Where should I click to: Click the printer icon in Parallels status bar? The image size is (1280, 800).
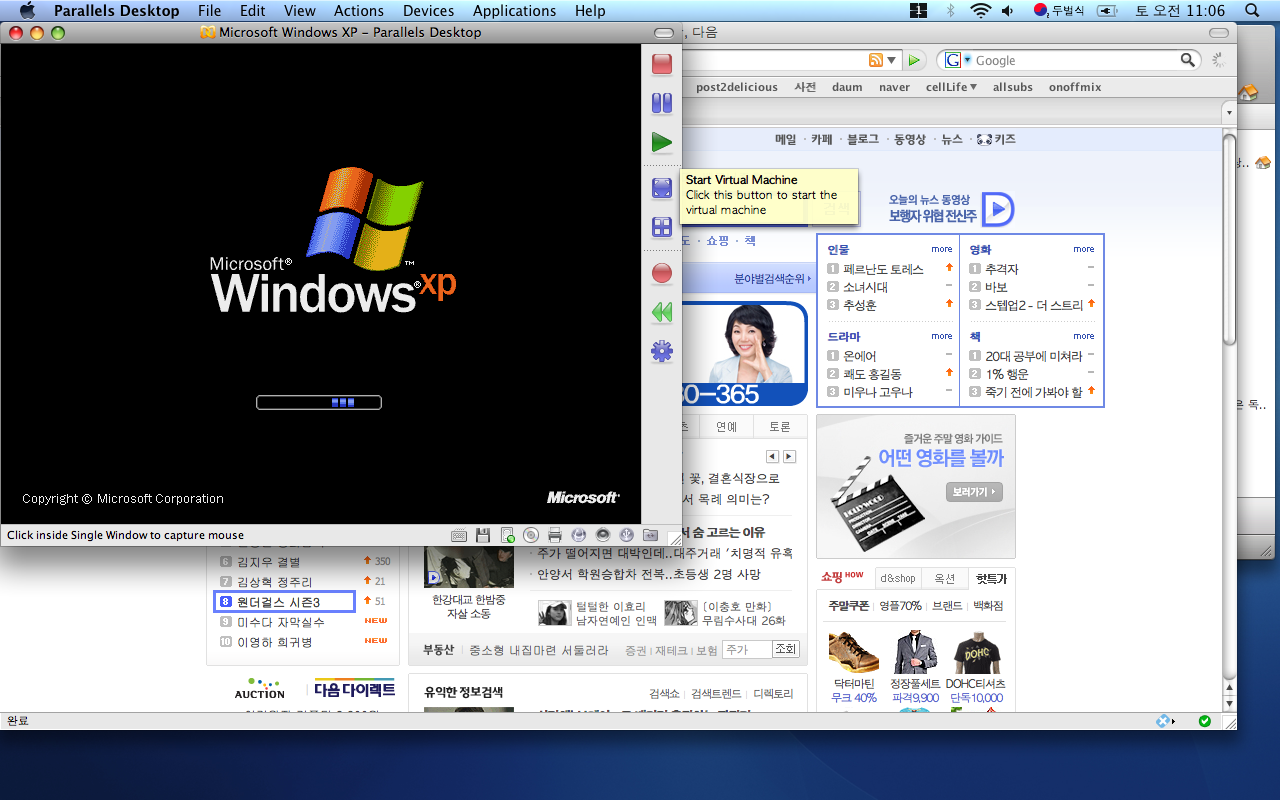pos(555,535)
